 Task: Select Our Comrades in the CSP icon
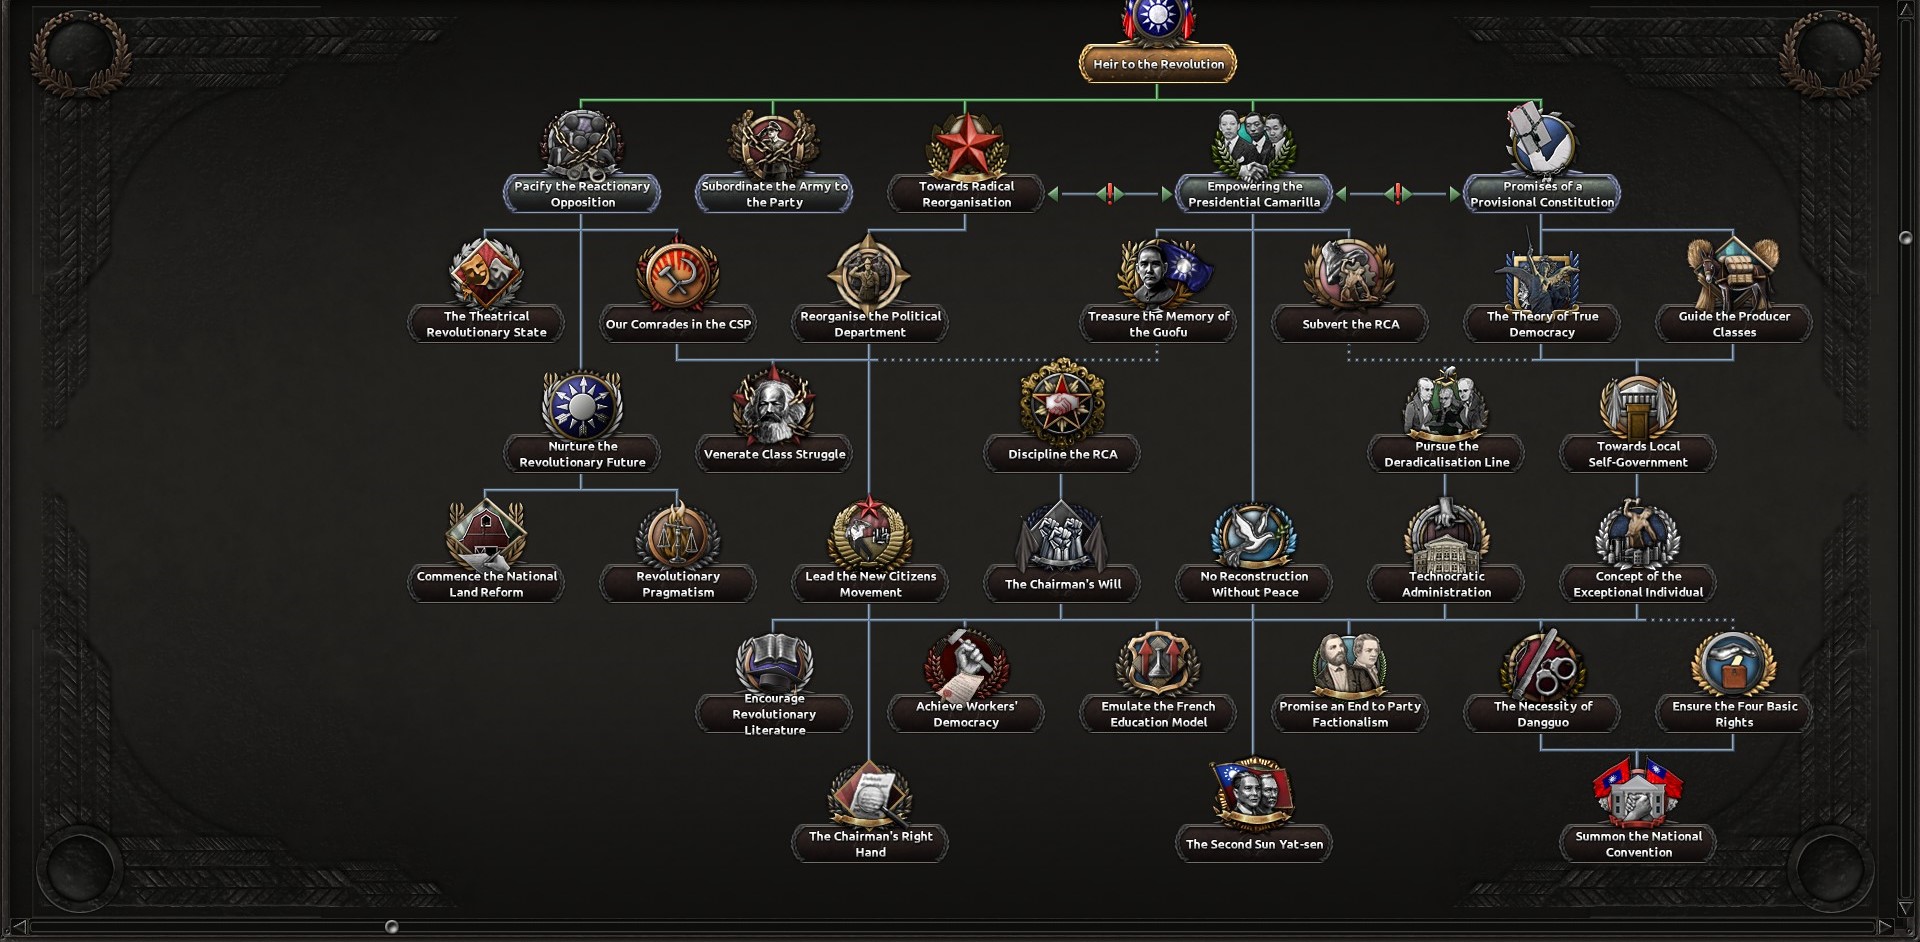pyautogui.click(x=678, y=274)
